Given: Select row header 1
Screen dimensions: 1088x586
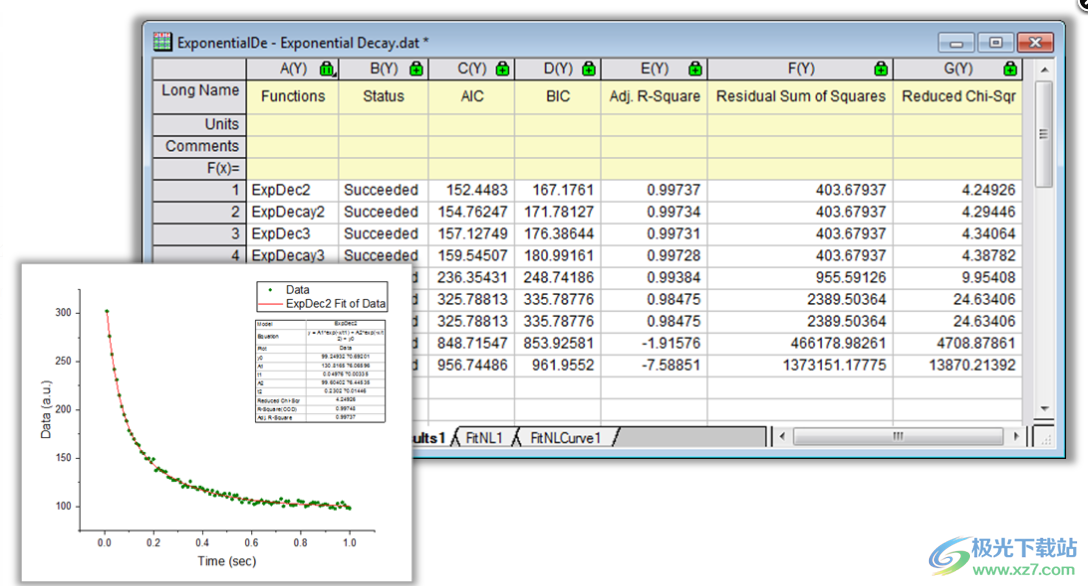Looking at the screenshot, I should (200, 190).
